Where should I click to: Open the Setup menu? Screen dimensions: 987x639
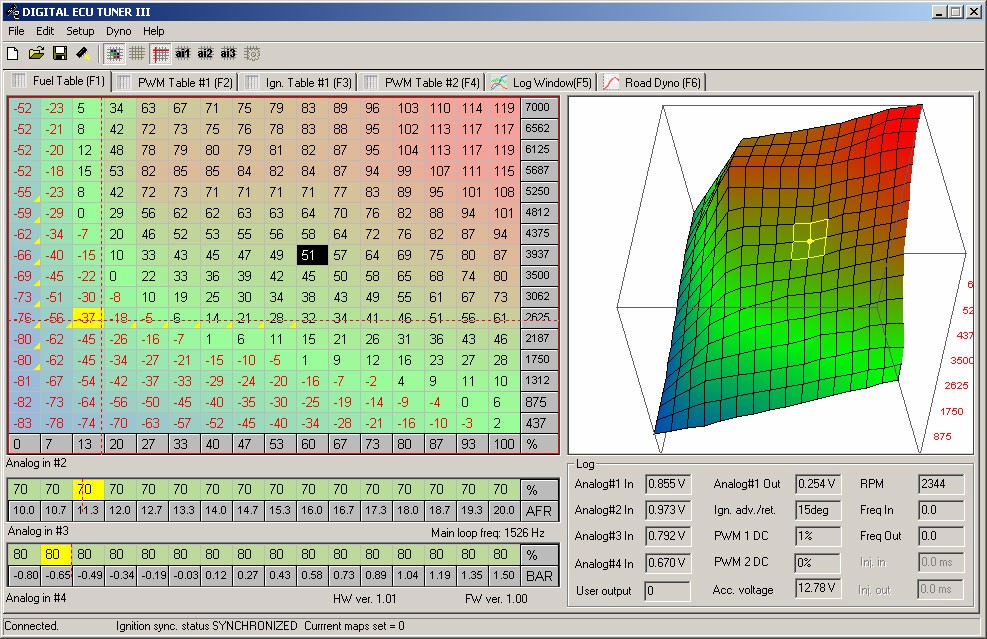coord(80,31)
